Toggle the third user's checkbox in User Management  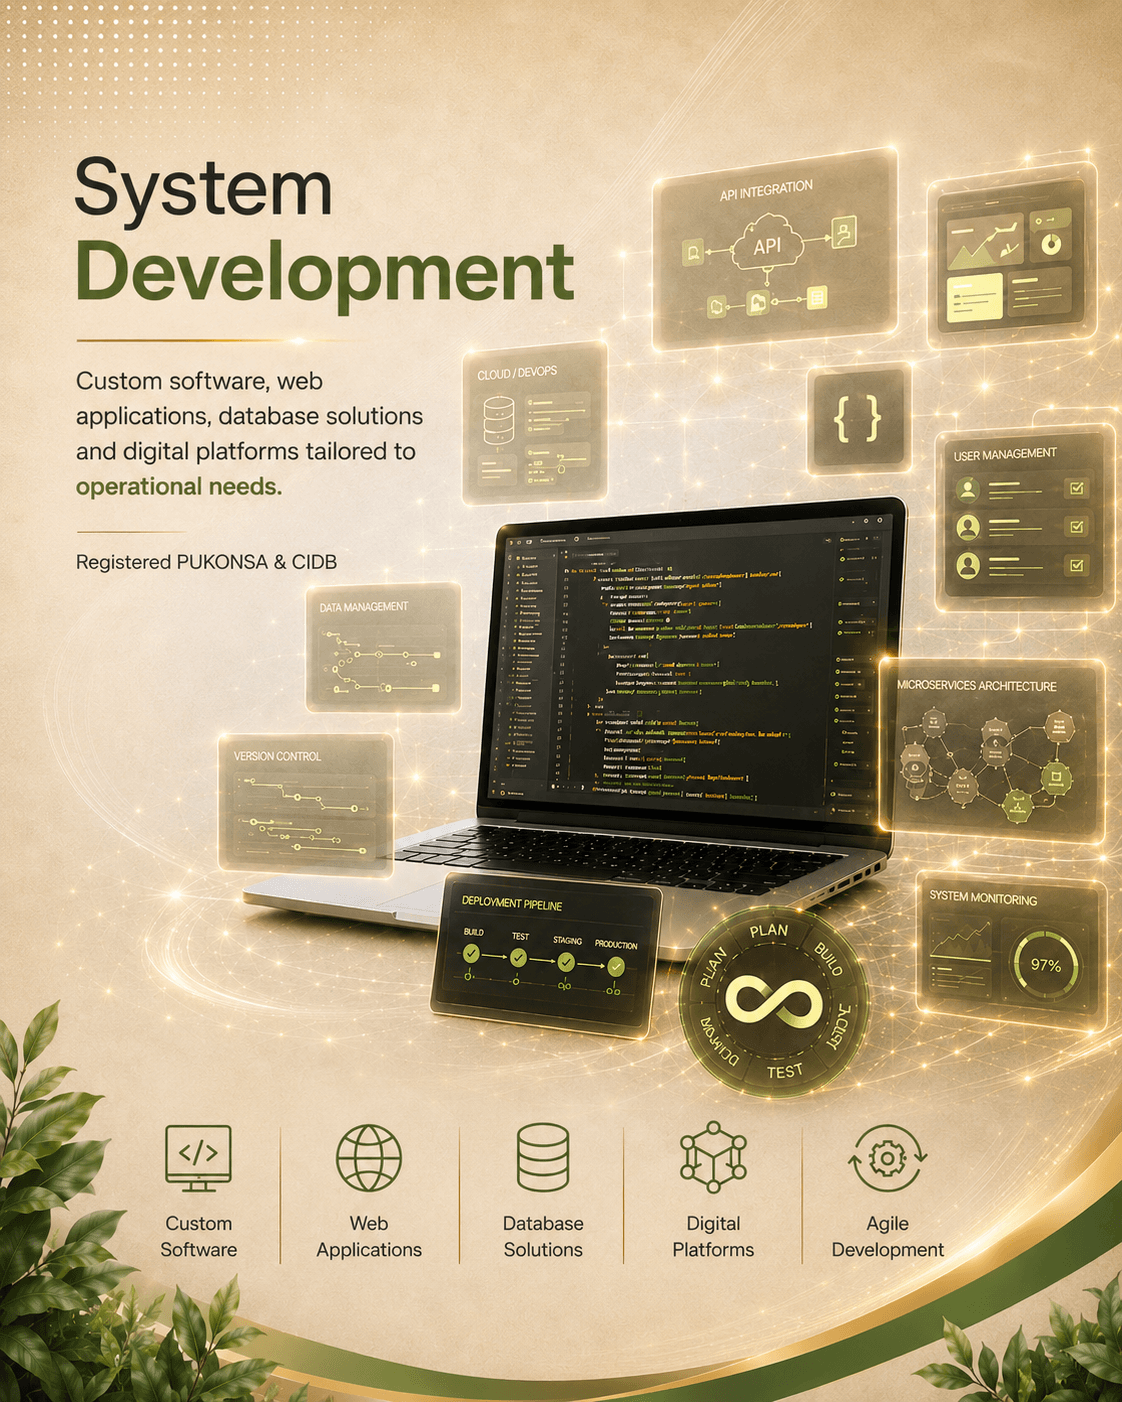pos(1077,565)
